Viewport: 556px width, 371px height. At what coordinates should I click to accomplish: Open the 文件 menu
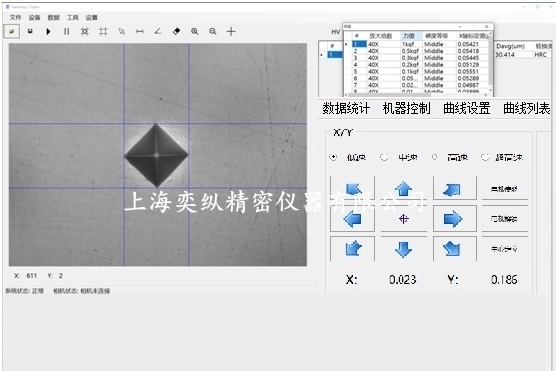pos(16,17)
